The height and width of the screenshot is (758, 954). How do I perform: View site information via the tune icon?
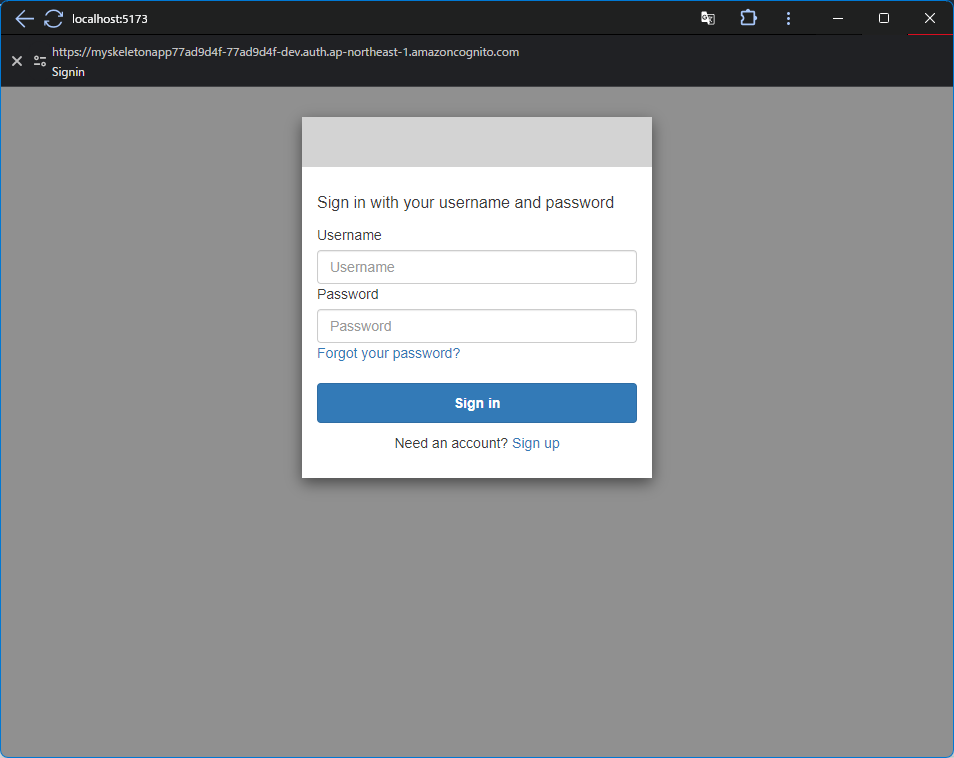pos(40,61)
